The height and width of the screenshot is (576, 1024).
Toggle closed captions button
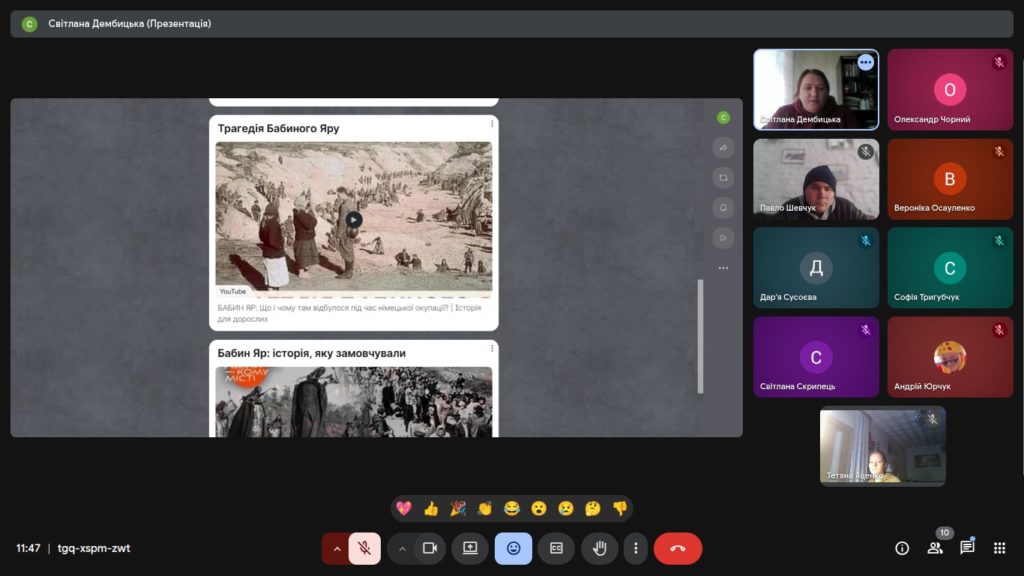click(556, 548)
